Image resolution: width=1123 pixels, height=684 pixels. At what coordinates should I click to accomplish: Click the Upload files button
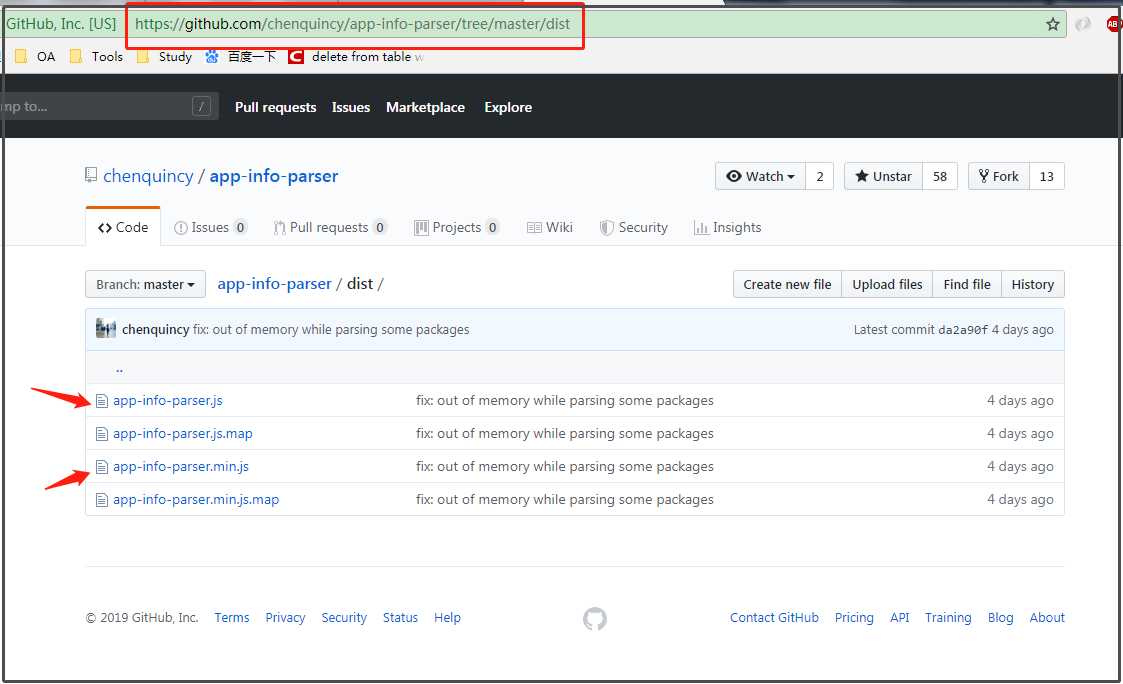click(x=887, y=284)
